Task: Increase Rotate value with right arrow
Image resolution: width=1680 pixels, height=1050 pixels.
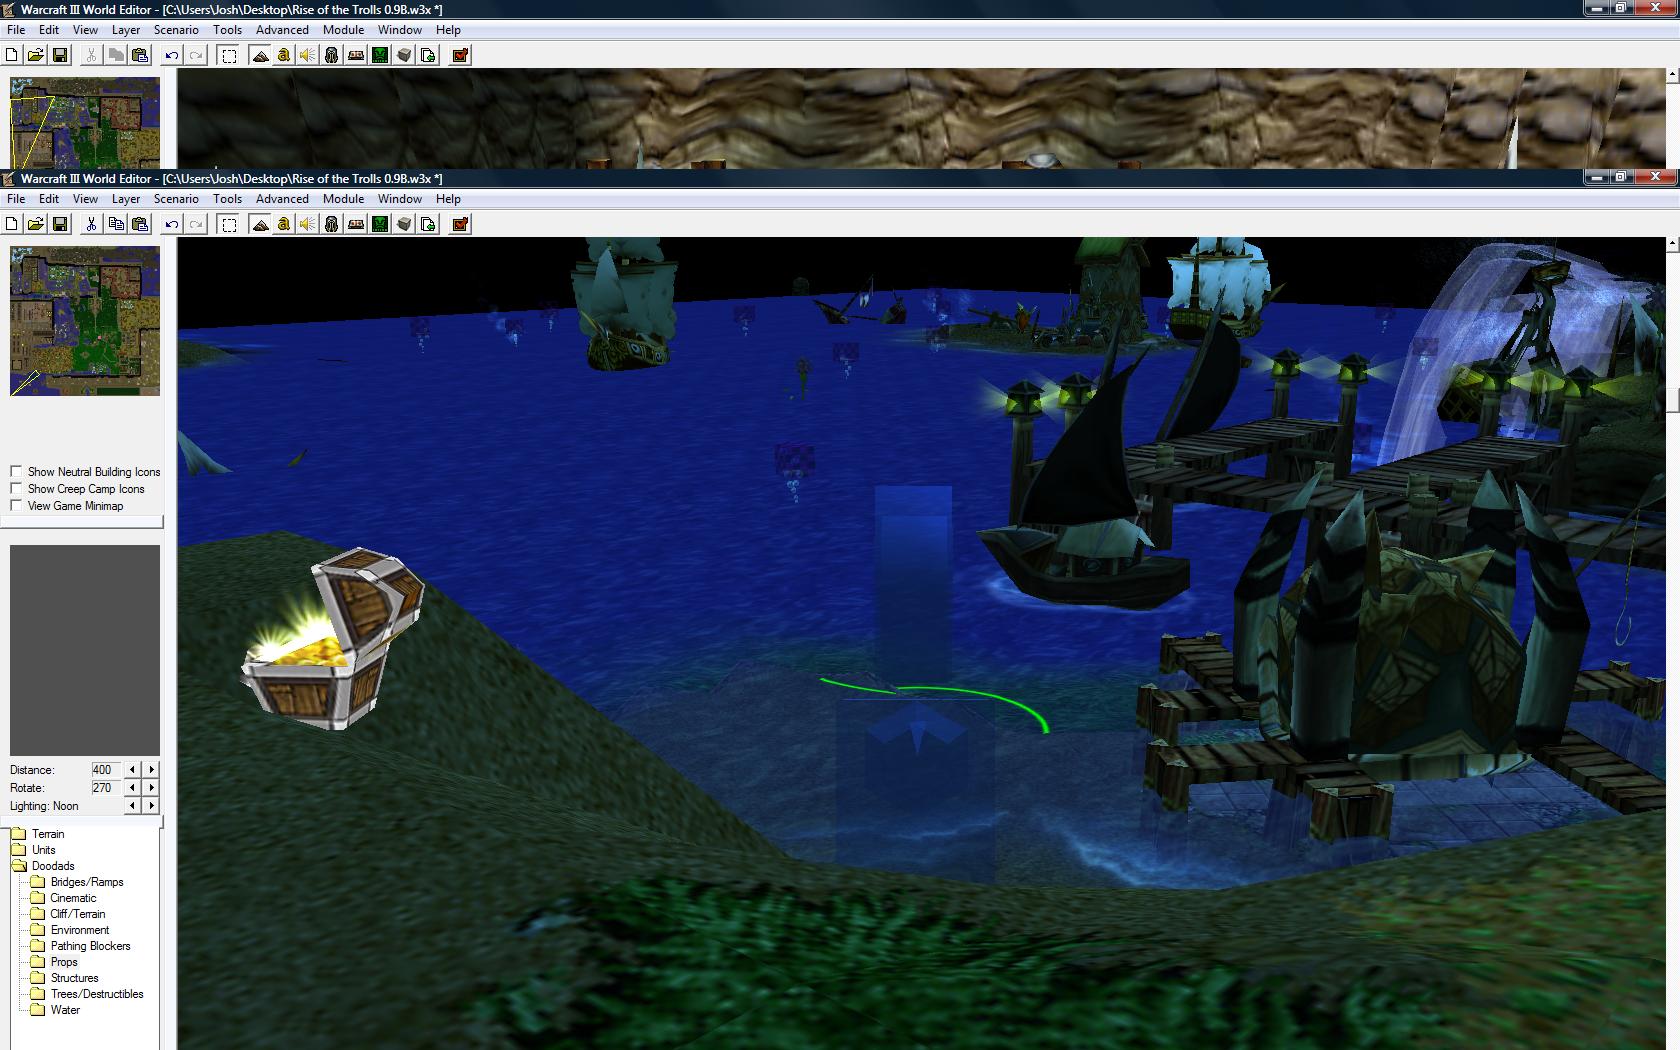Action: pyautogui.click(x=151, y=788)
